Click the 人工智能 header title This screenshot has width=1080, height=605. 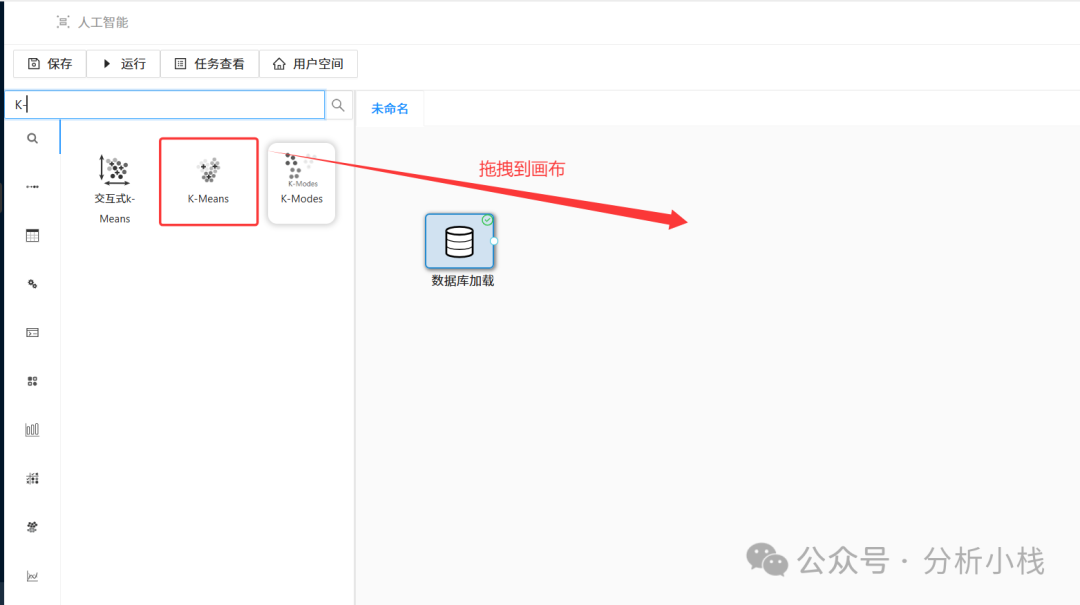[103, 22]
